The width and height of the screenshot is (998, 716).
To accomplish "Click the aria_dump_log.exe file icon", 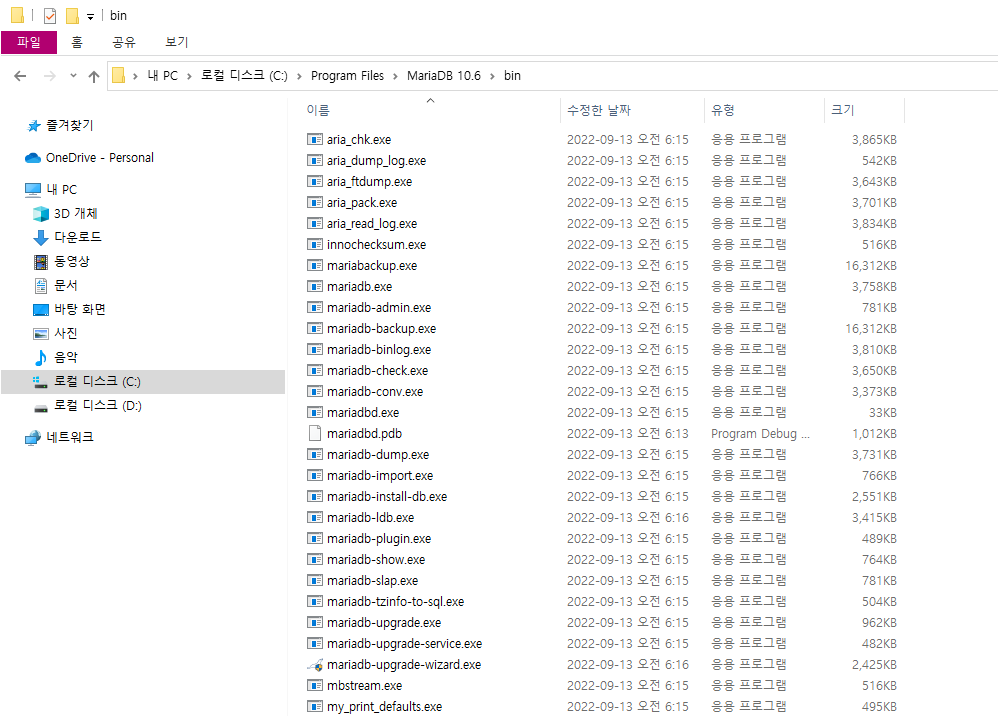I will click(x=314, y=160).
